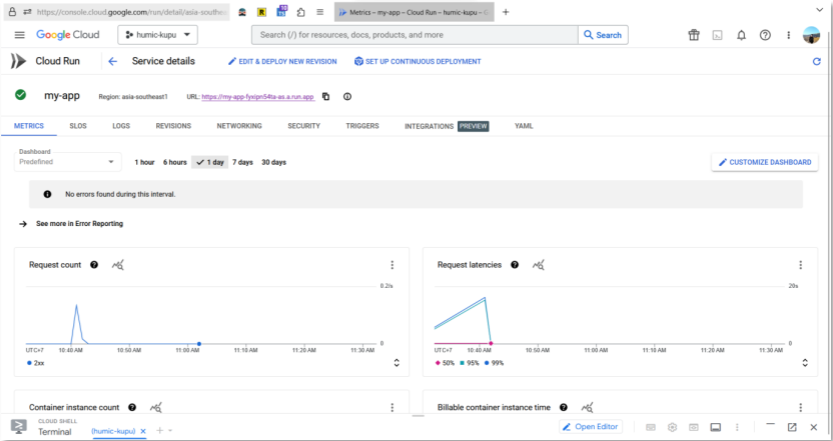Open the humic-kupu project selector
The image size is (833, 441).
[x=158, y=35]
